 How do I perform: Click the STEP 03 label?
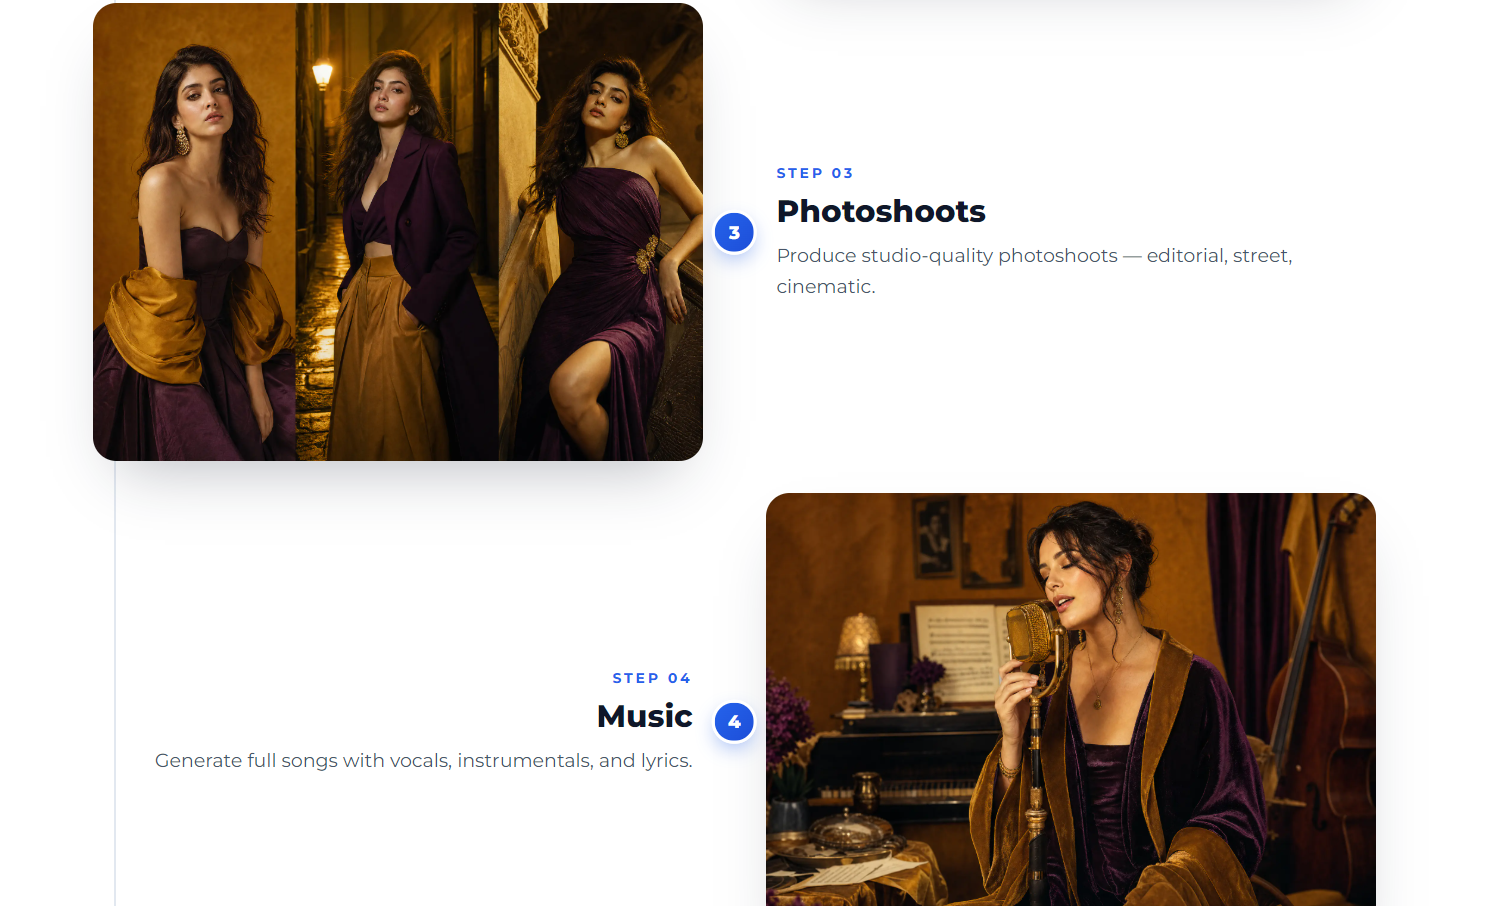tap(815, 173)
